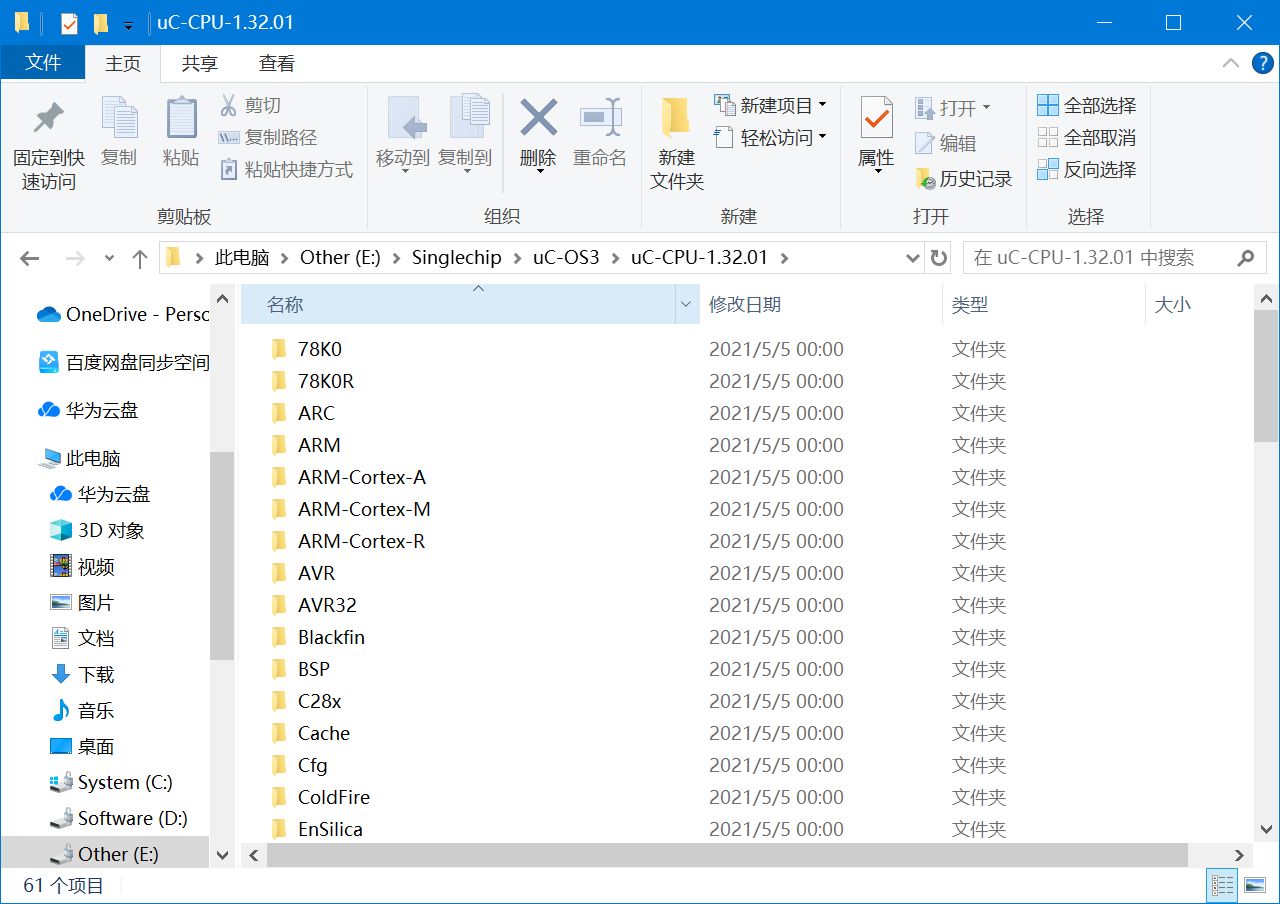The height and width of the screenshot is (904, 1280).
Task: Click the Copy ribbon icon
Action: point(119,132)
